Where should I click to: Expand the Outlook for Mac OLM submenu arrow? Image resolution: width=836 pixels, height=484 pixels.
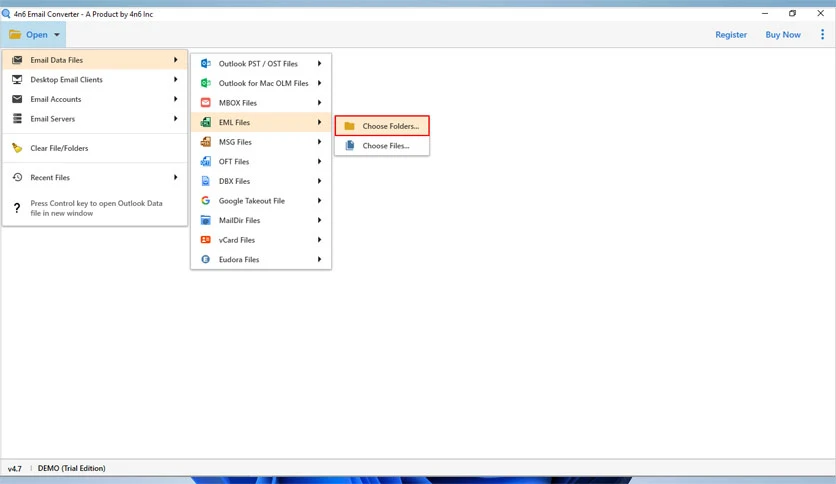pos(319,83)
